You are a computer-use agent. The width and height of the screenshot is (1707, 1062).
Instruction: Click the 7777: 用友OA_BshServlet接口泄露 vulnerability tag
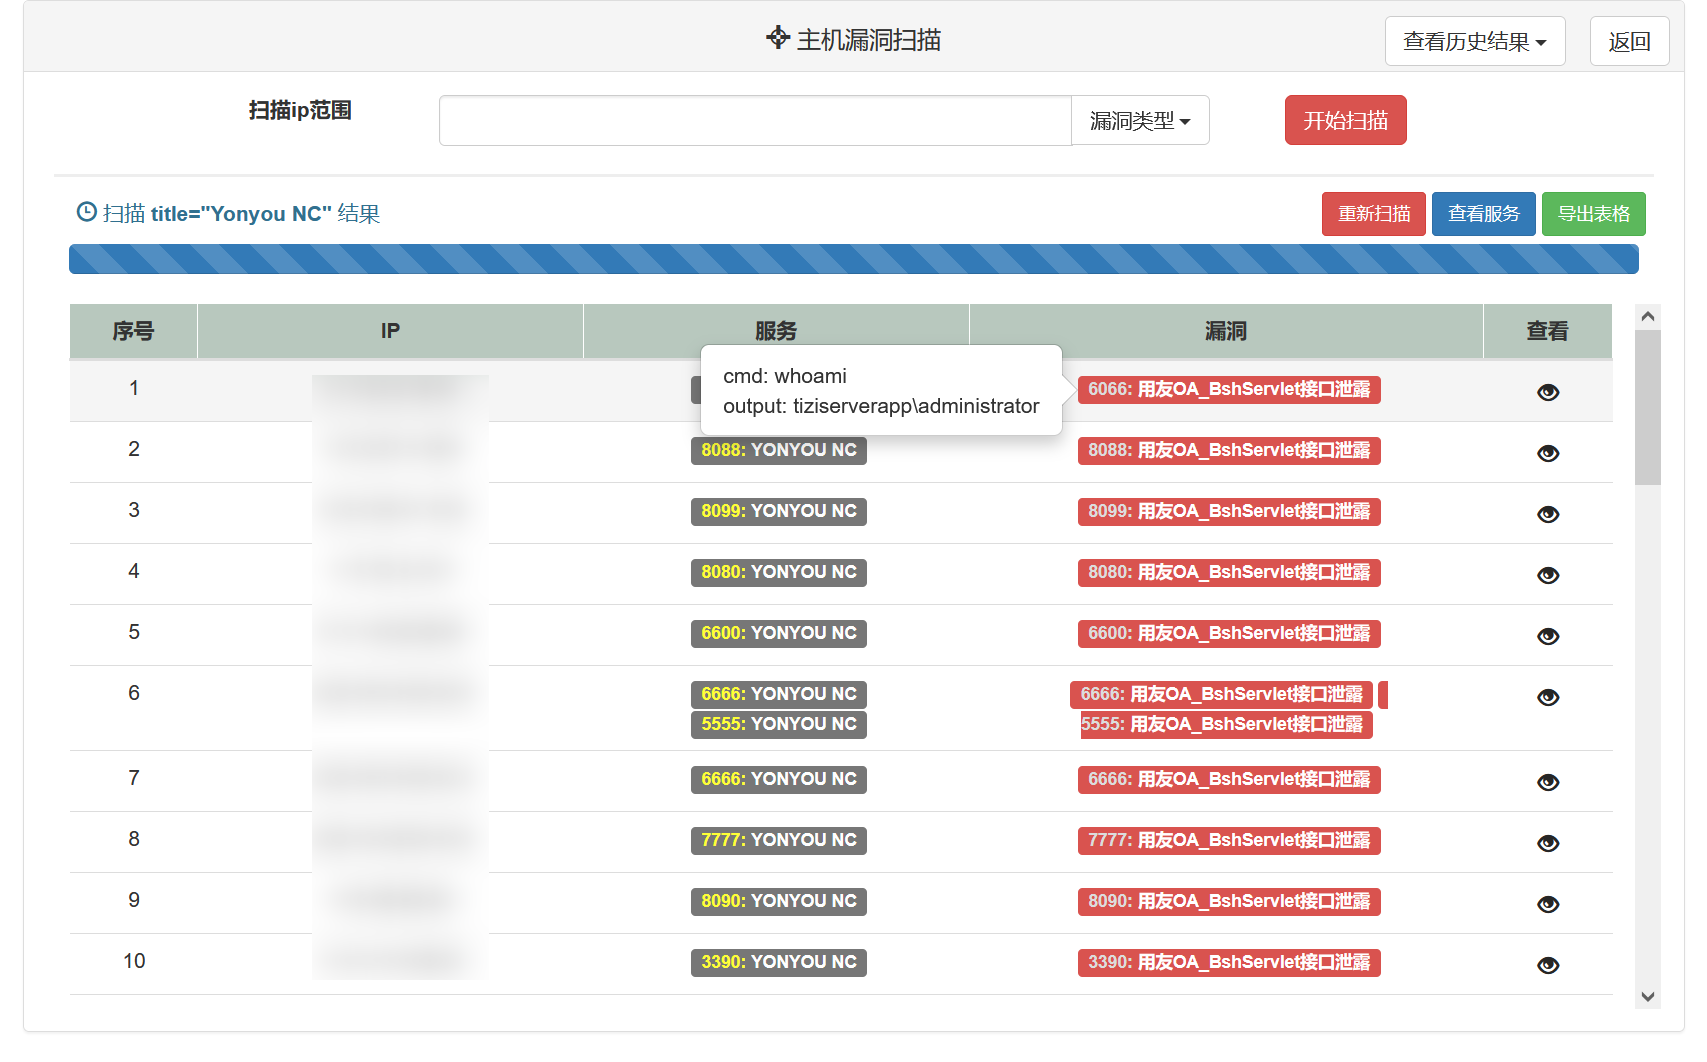click(1229, 840)
